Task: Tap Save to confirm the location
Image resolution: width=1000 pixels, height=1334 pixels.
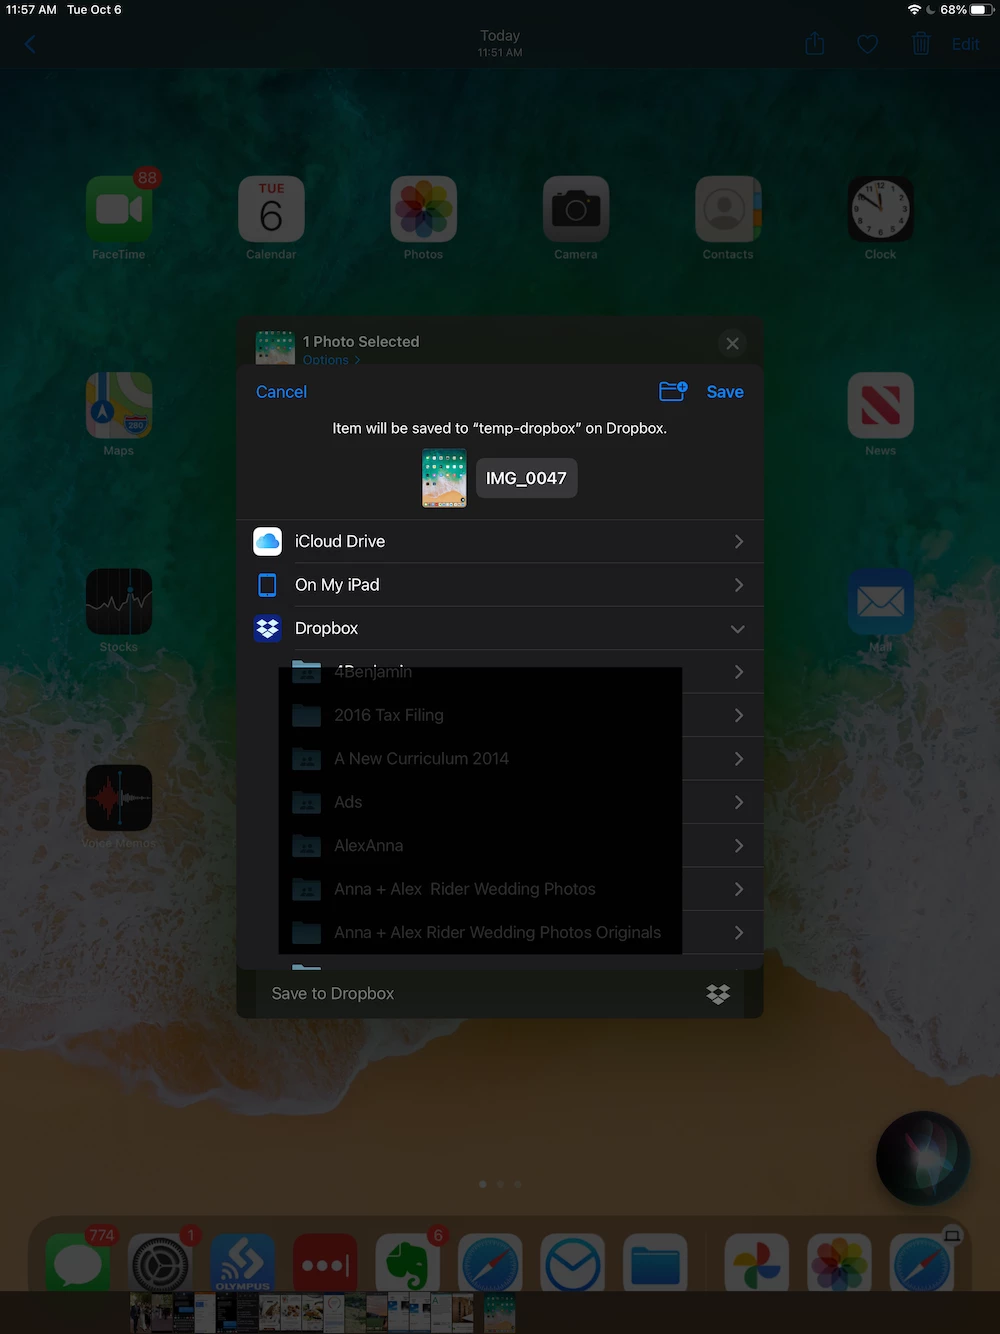Action: (725, 392)
